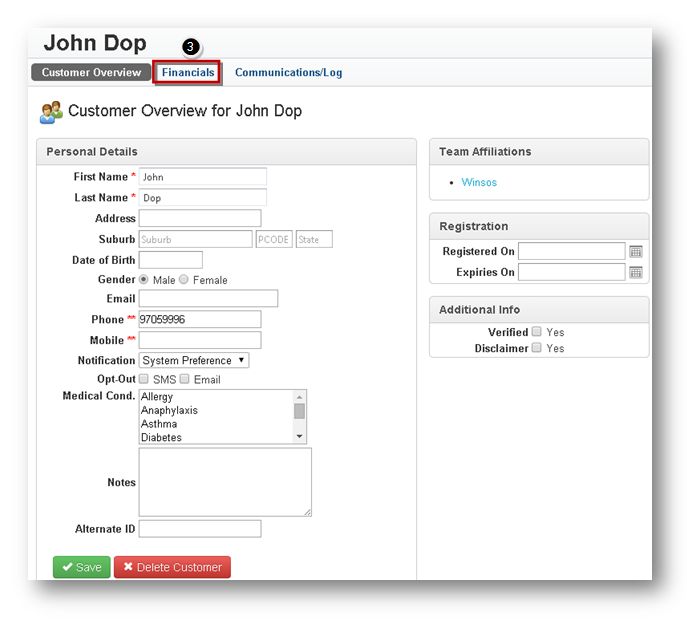The height and width of the screenshot is (624, 687).
Task: Click the State input field
Action: (314, 239)
